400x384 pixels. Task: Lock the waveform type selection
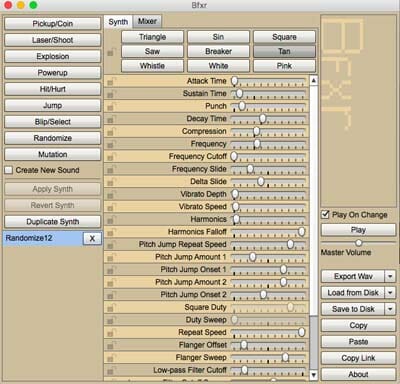pyautogui.click(x=111, y=52)
